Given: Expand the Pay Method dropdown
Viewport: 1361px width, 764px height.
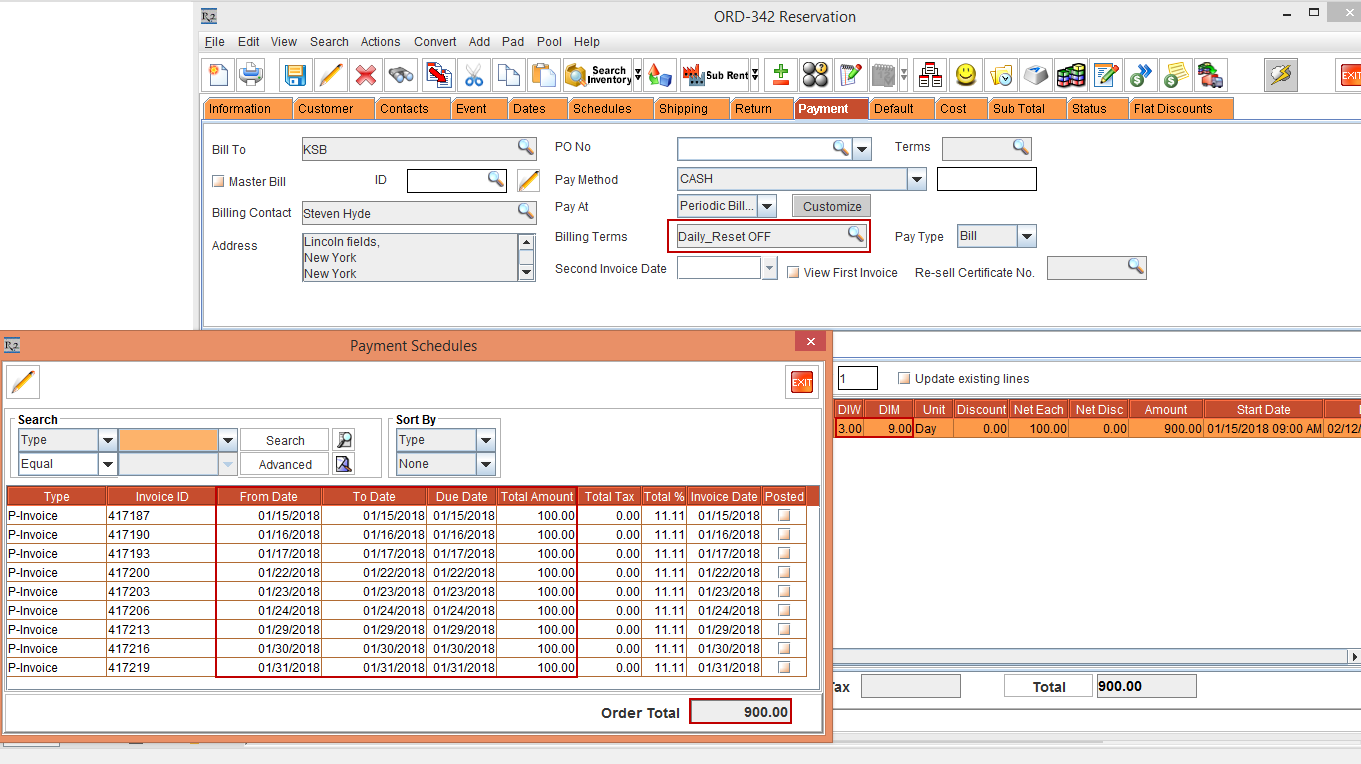Looking at the screenshot, I should pos(917,179).
